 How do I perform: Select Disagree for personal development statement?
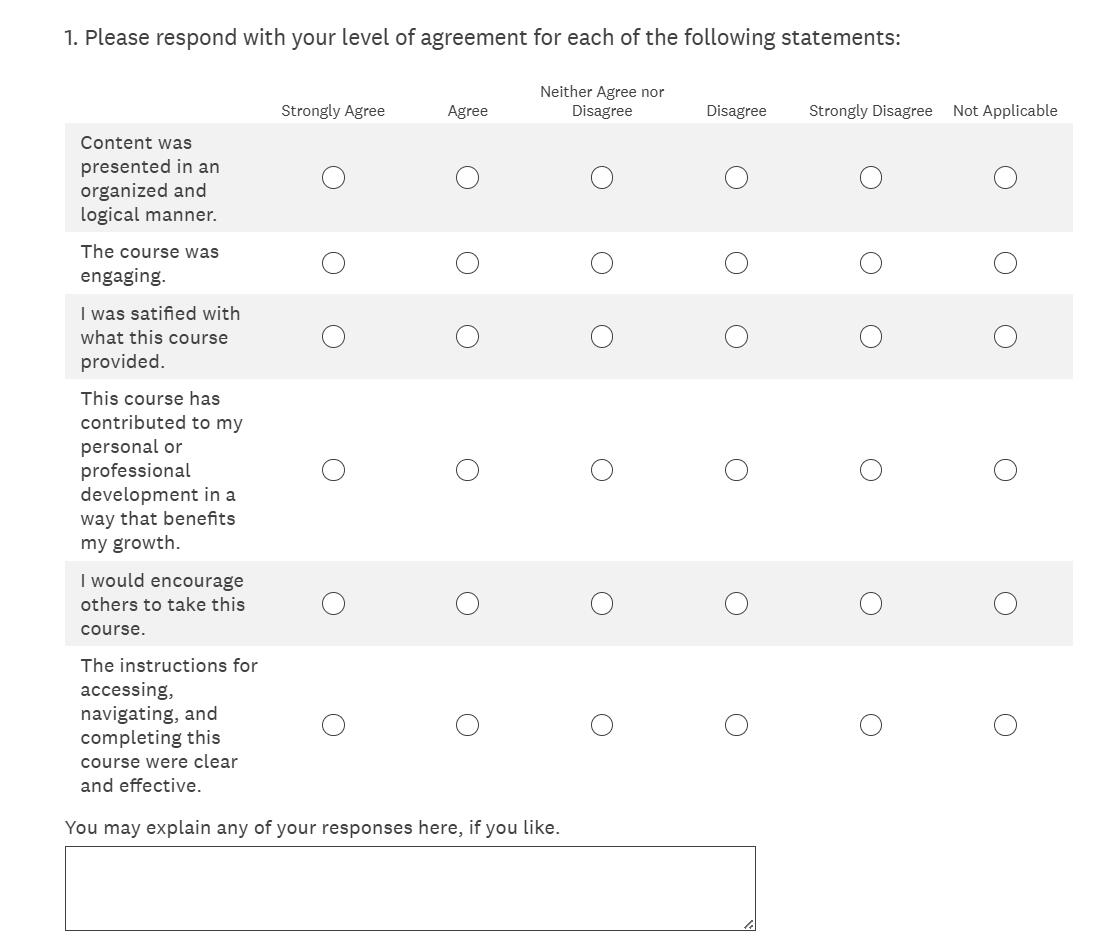click(736, 470)
